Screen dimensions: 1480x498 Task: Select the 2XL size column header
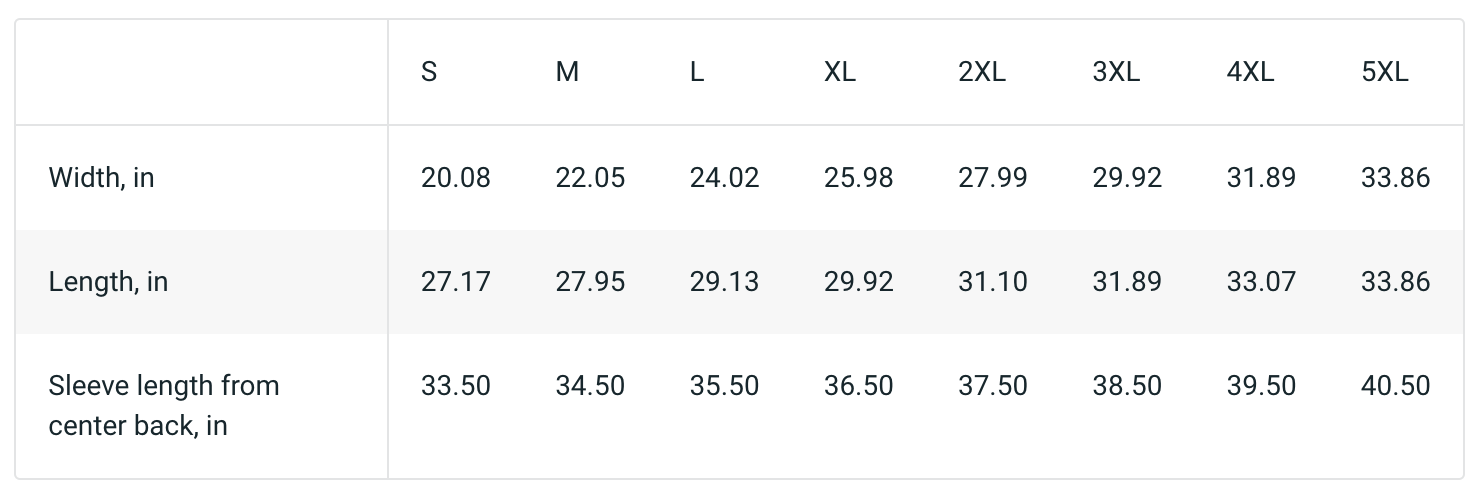click(982, 72)
